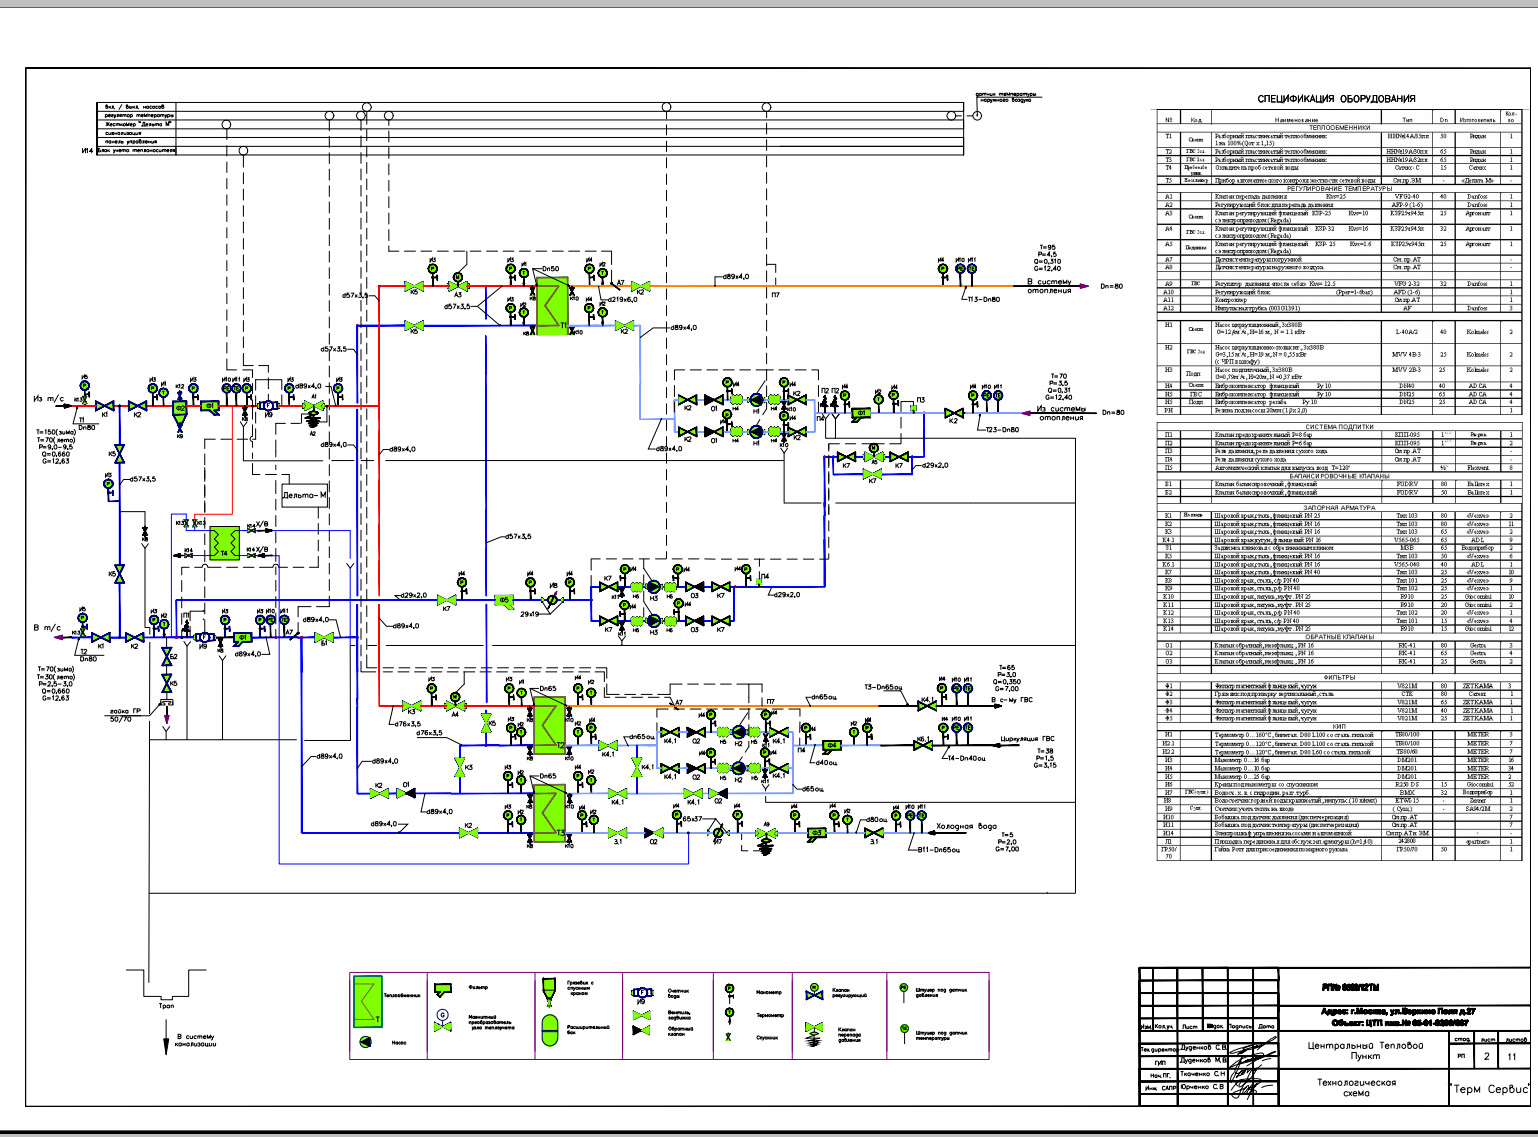Click the Холодная вода inlet label
Screen dimensions: 1538x1137
tap(966, 828)
